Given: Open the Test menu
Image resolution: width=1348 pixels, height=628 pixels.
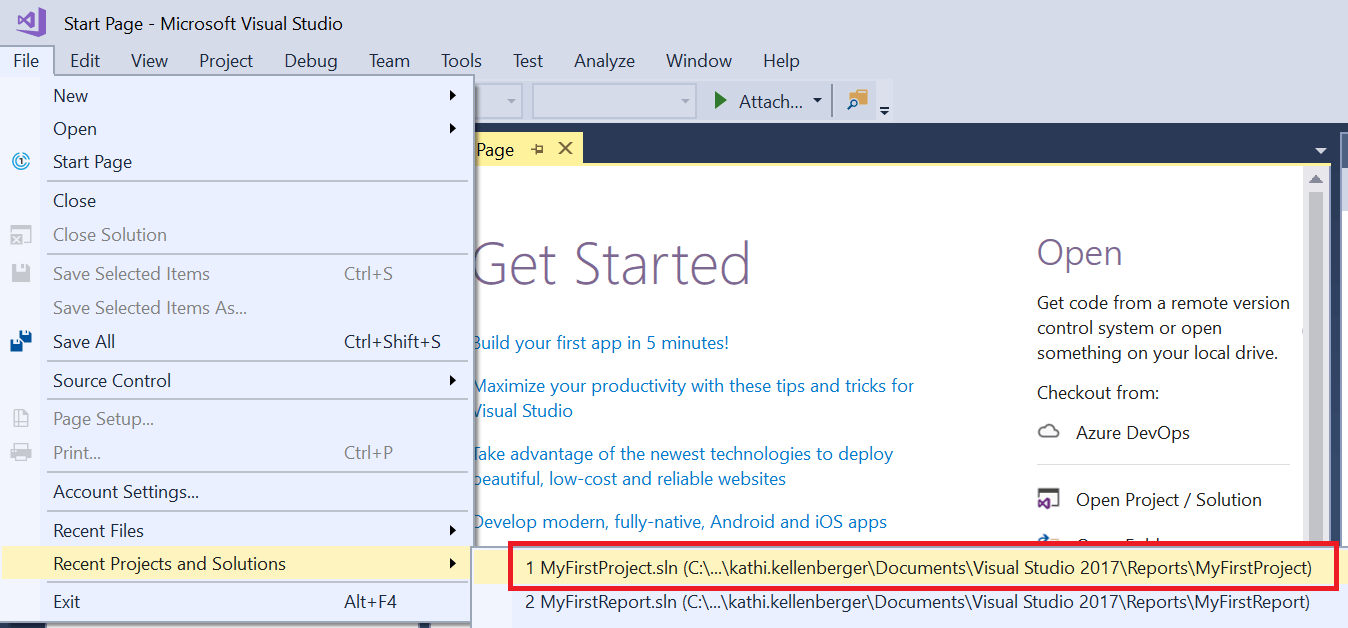Looking at the screenshot, I should pyautogui.click(x=528, y=61).
